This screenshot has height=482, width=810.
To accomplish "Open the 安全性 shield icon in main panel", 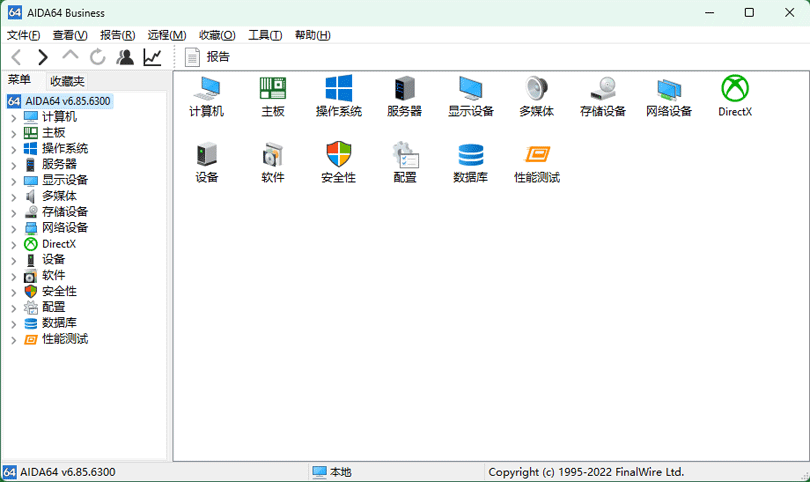I will (339, 163).
